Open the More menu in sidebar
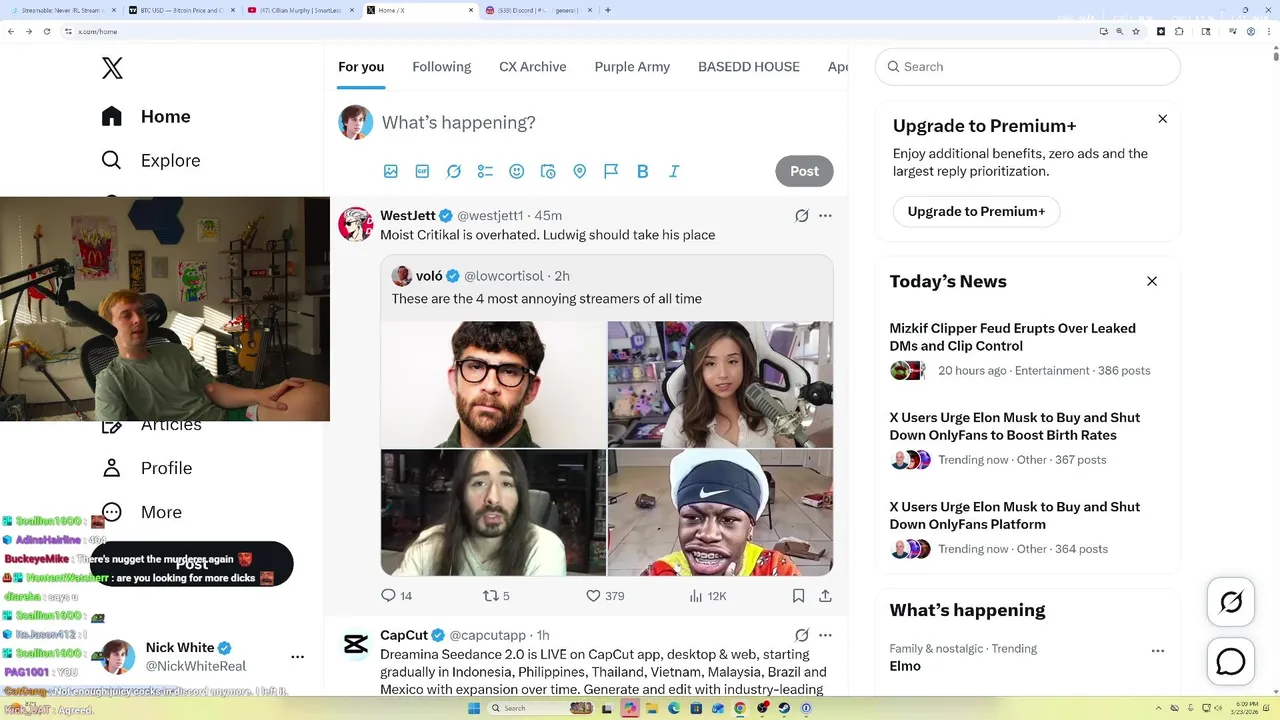This screenshot has width=1280, height=720. (142, 512)
